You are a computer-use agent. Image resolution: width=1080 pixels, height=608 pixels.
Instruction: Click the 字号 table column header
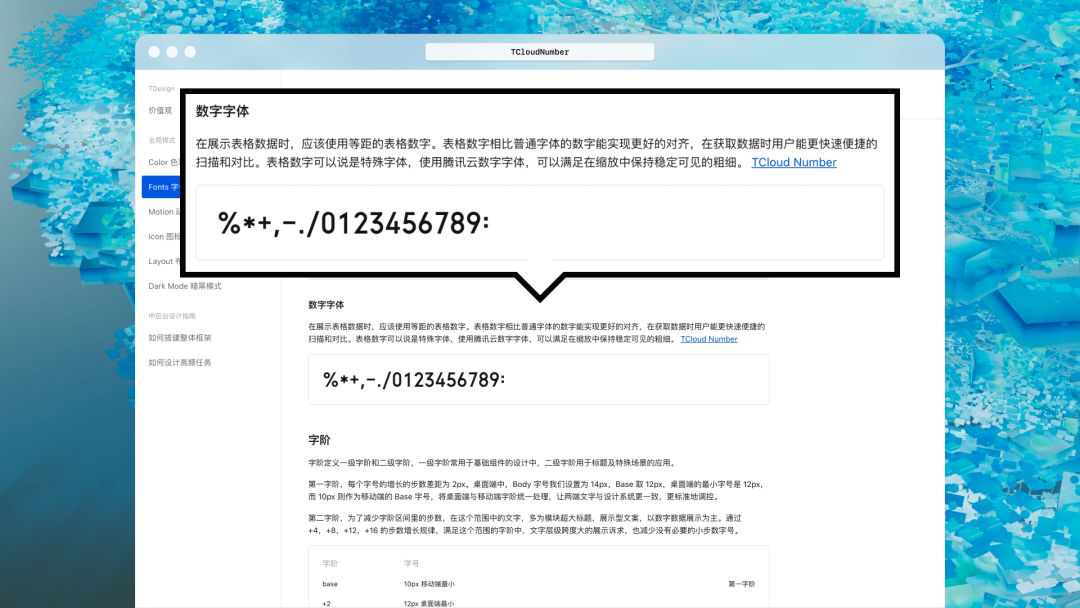point(411,563)
